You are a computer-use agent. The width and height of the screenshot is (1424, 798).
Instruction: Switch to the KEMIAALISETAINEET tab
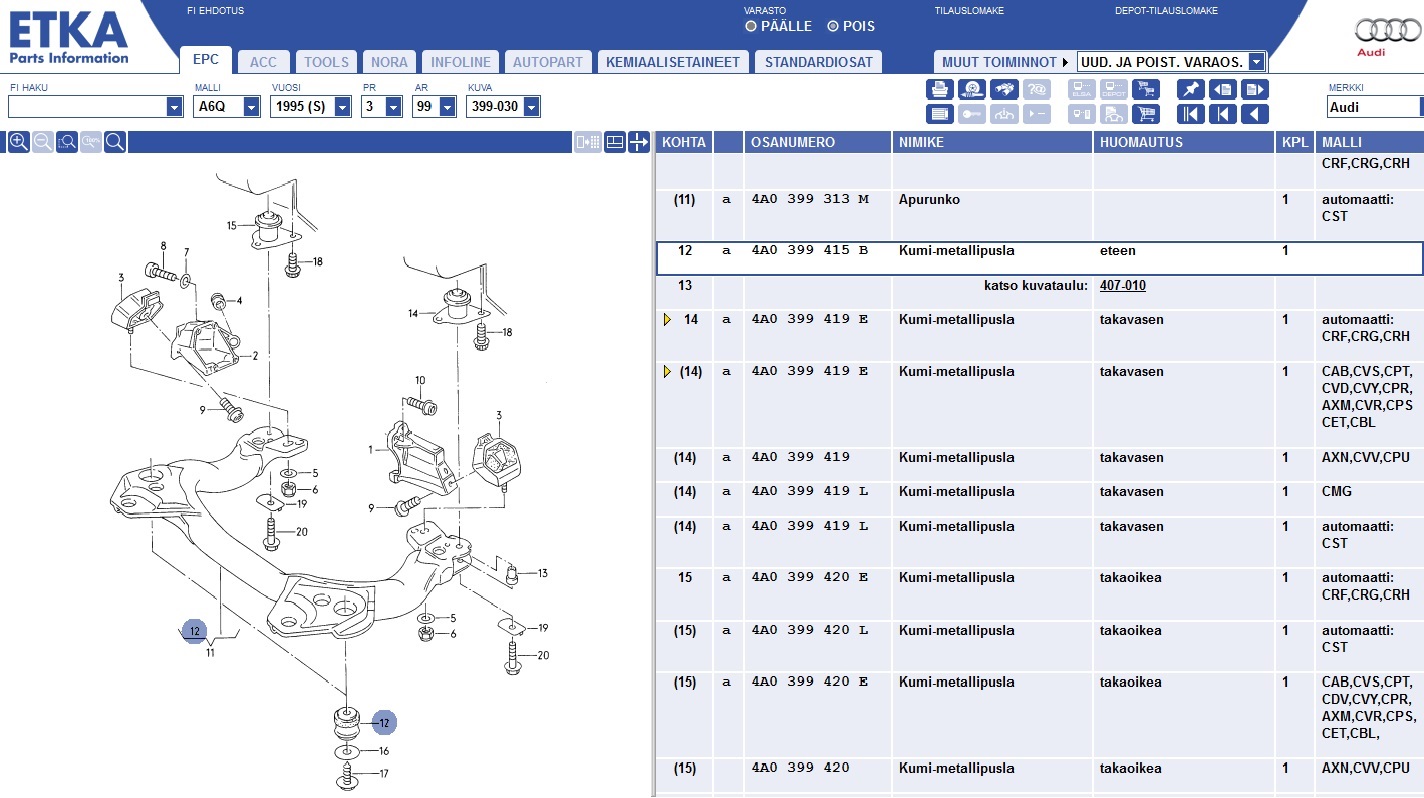click(673, 62)
